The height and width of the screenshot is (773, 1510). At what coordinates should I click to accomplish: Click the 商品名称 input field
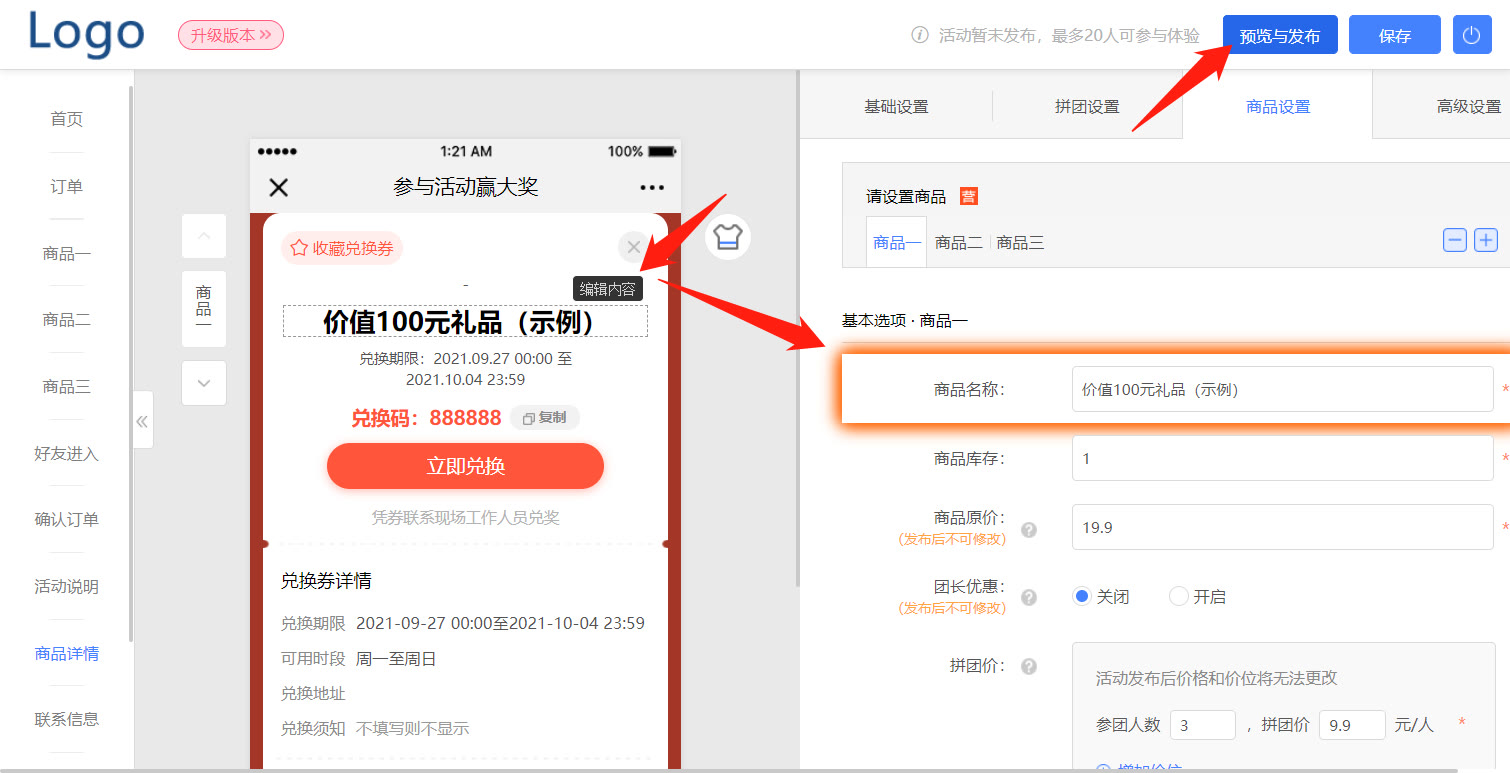[1282, 389]
